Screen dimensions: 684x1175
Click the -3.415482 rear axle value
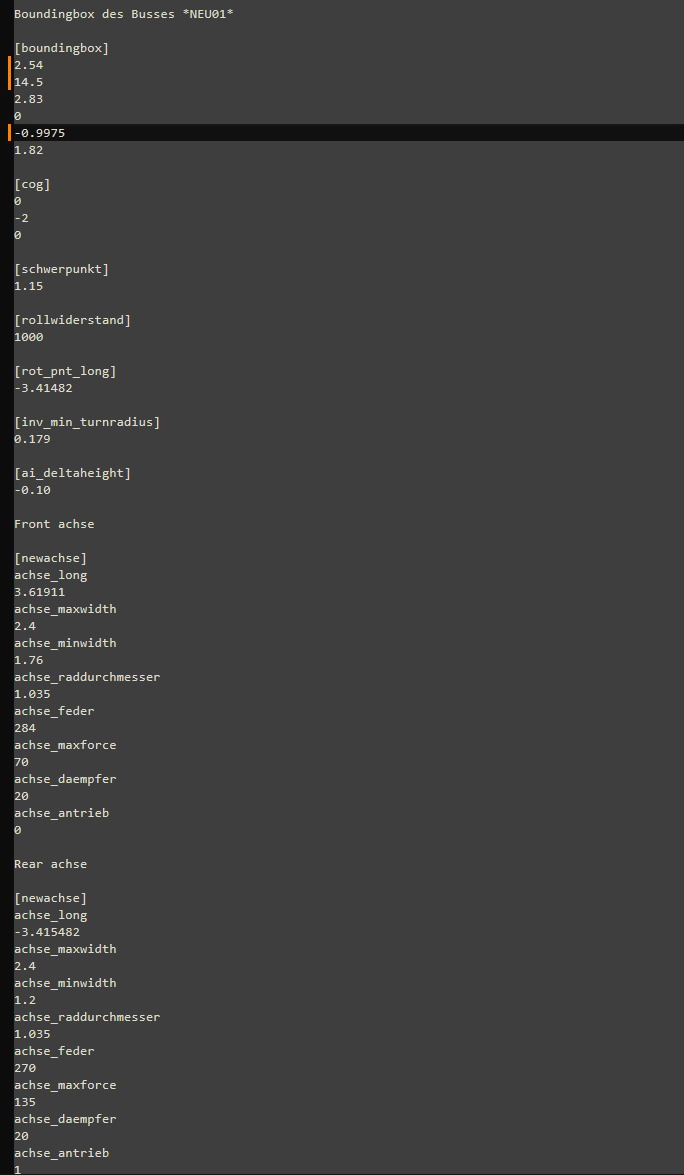47,932
